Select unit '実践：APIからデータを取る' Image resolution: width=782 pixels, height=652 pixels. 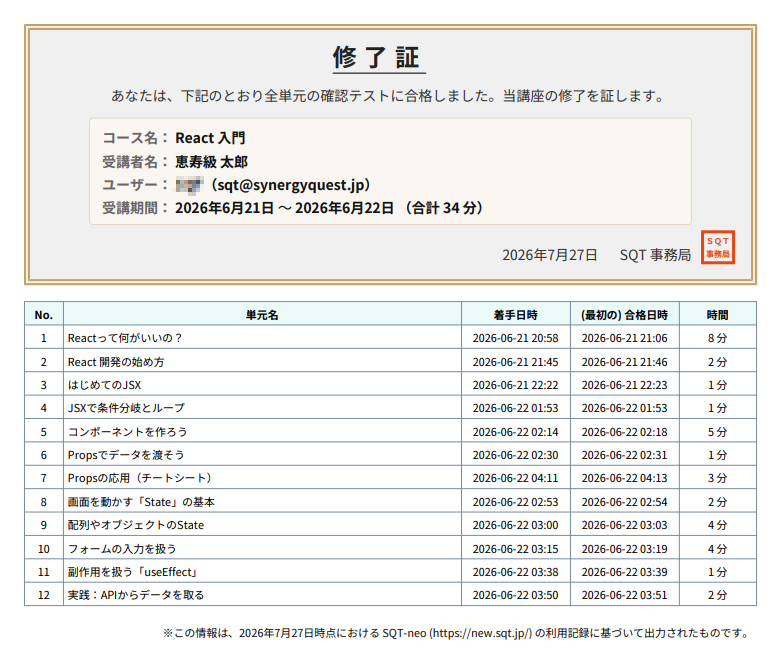tap(136, 595)
